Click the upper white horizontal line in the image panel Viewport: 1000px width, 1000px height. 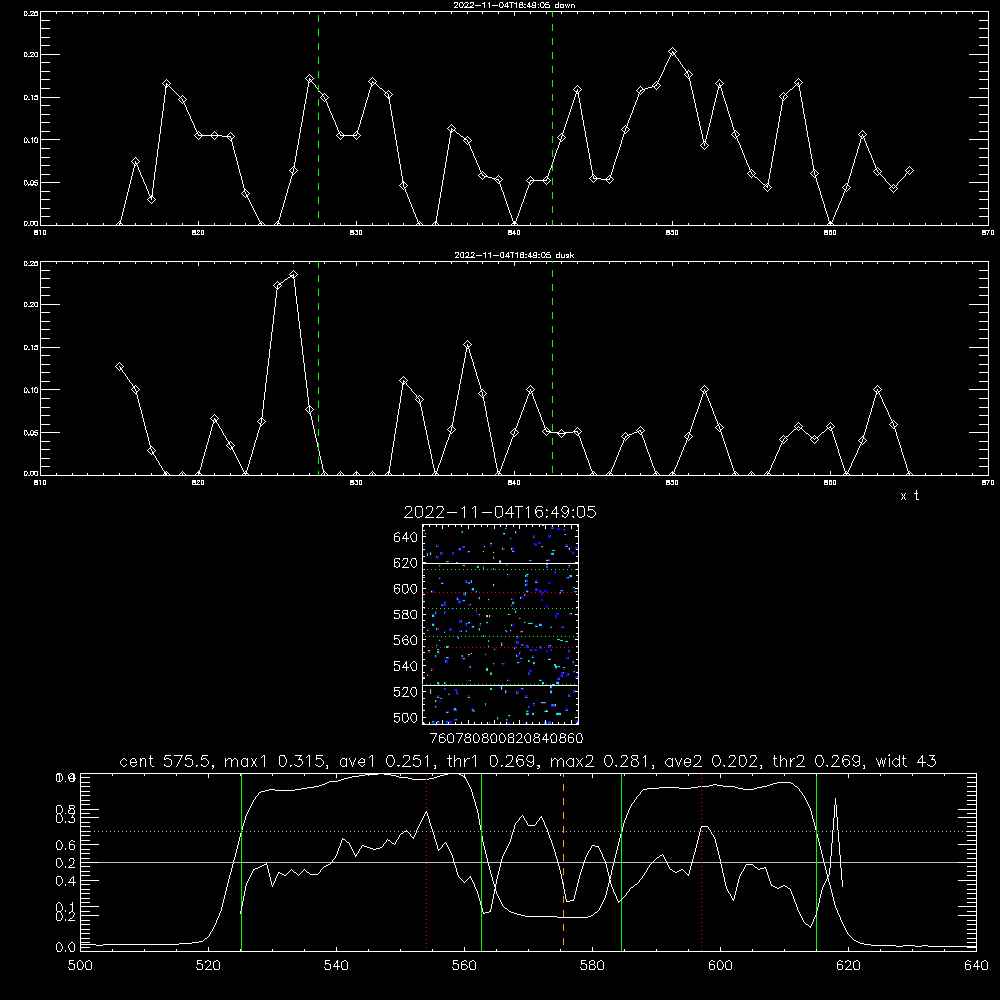[x=501, y=563]
